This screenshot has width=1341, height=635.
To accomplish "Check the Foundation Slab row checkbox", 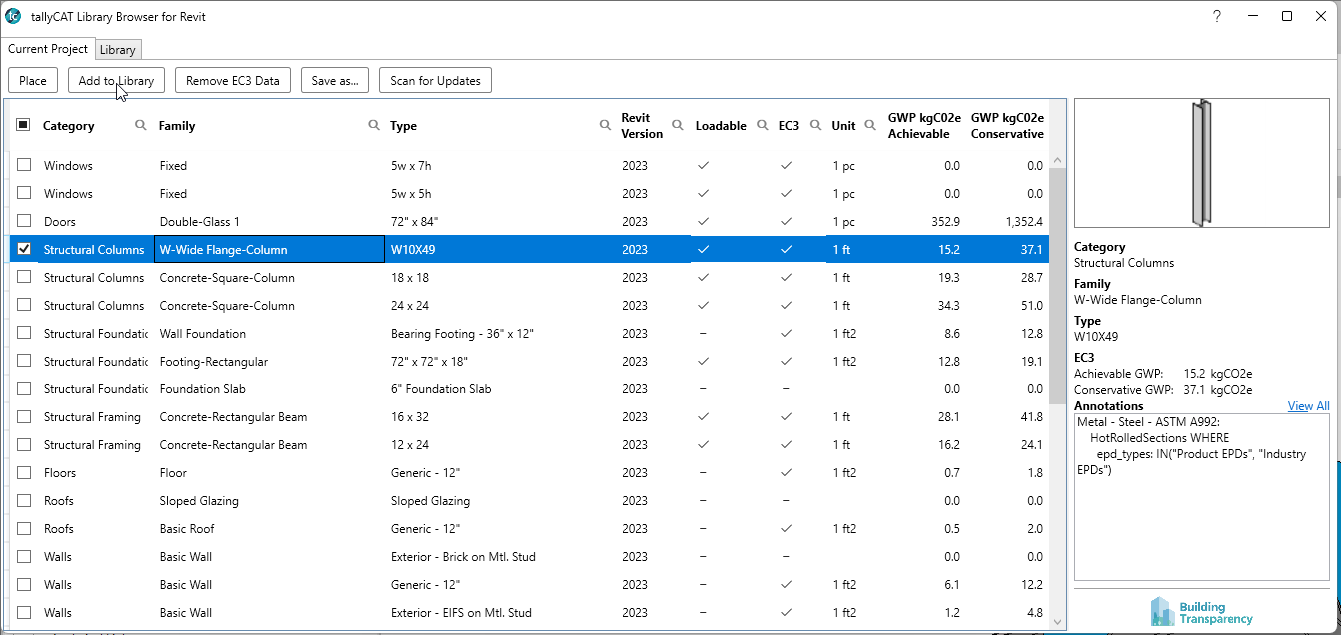I will pos(24,388).
